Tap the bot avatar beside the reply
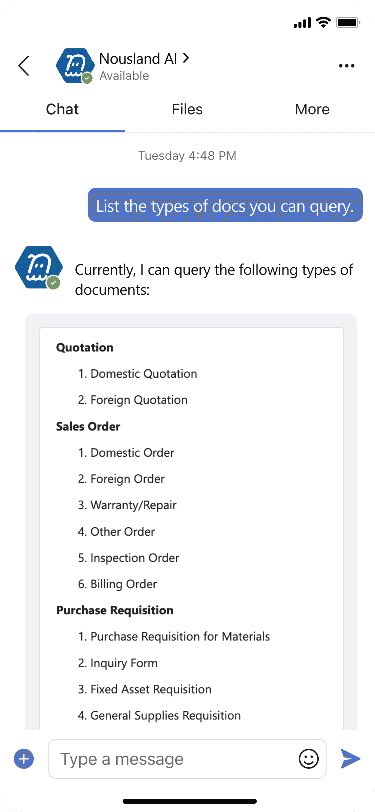The height and width of the screenshot is (812, 375). click(x=38, y=267)
